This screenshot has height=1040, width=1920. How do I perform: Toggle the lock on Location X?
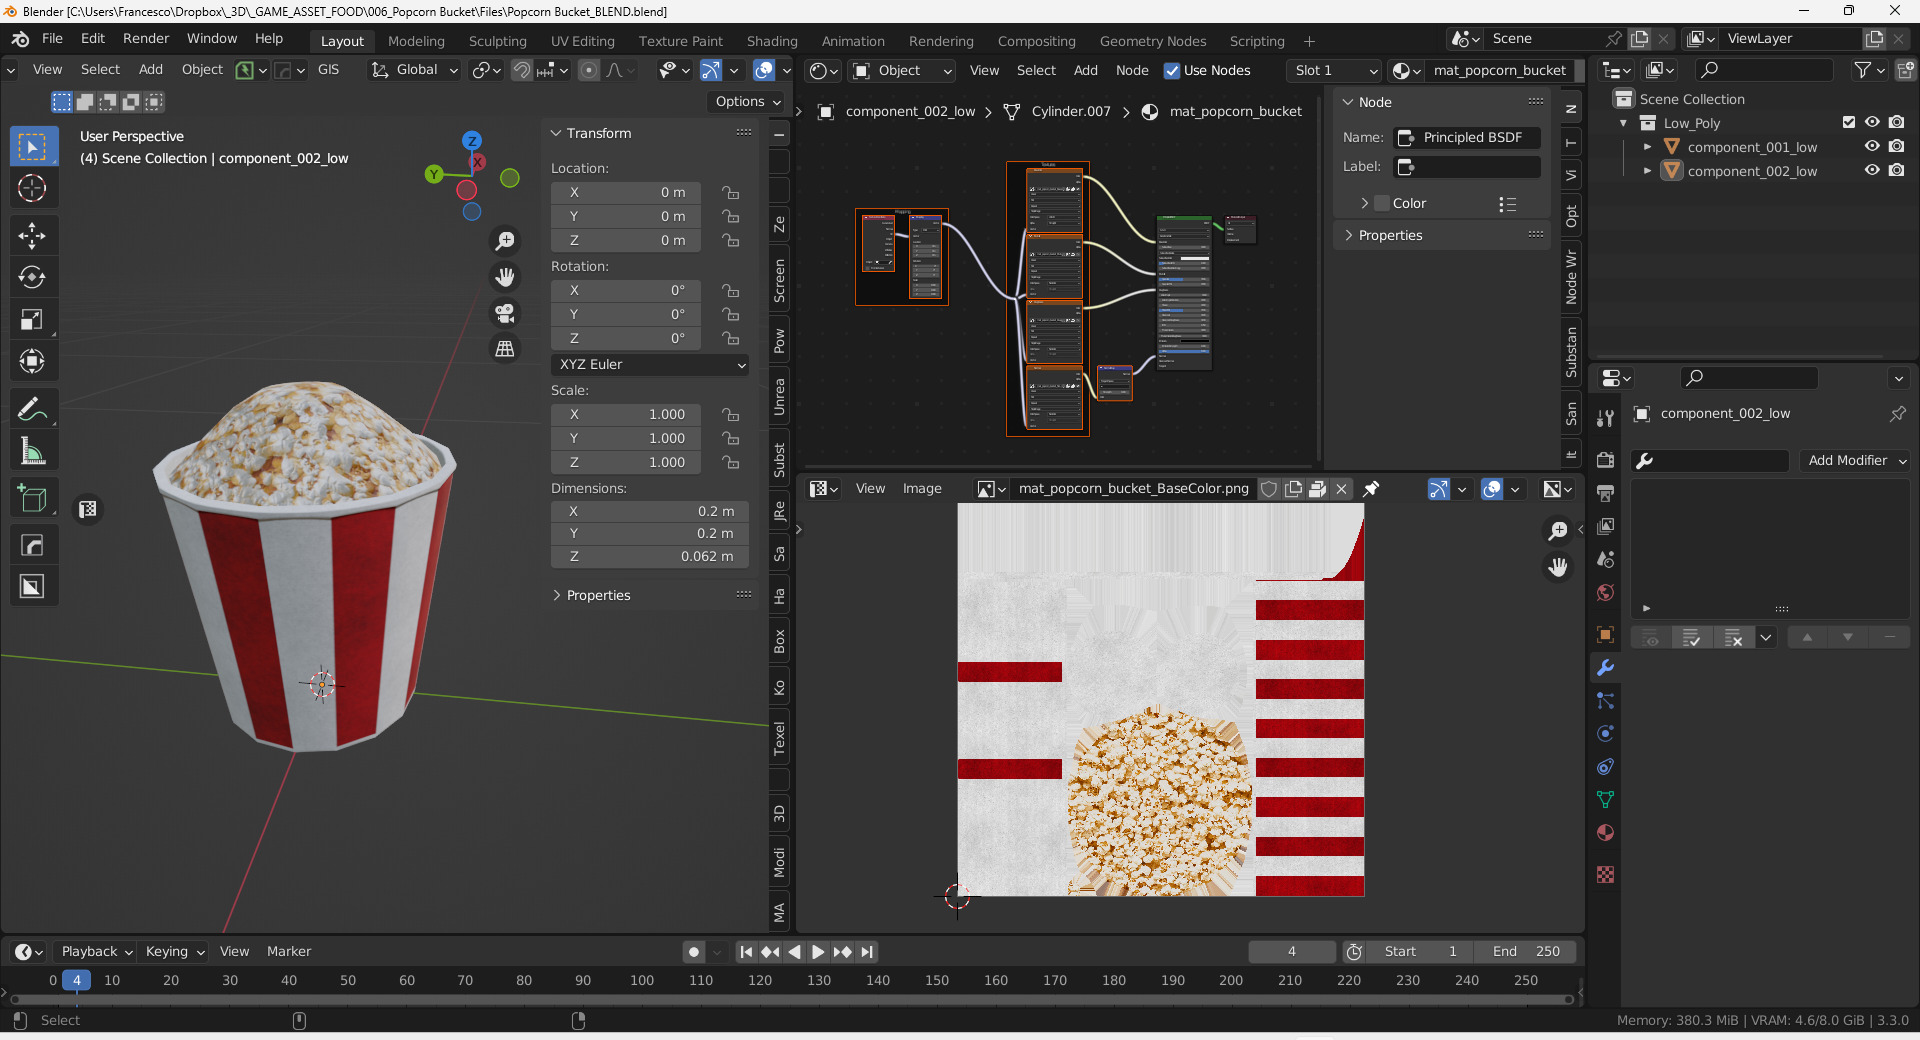coord(731,193)
